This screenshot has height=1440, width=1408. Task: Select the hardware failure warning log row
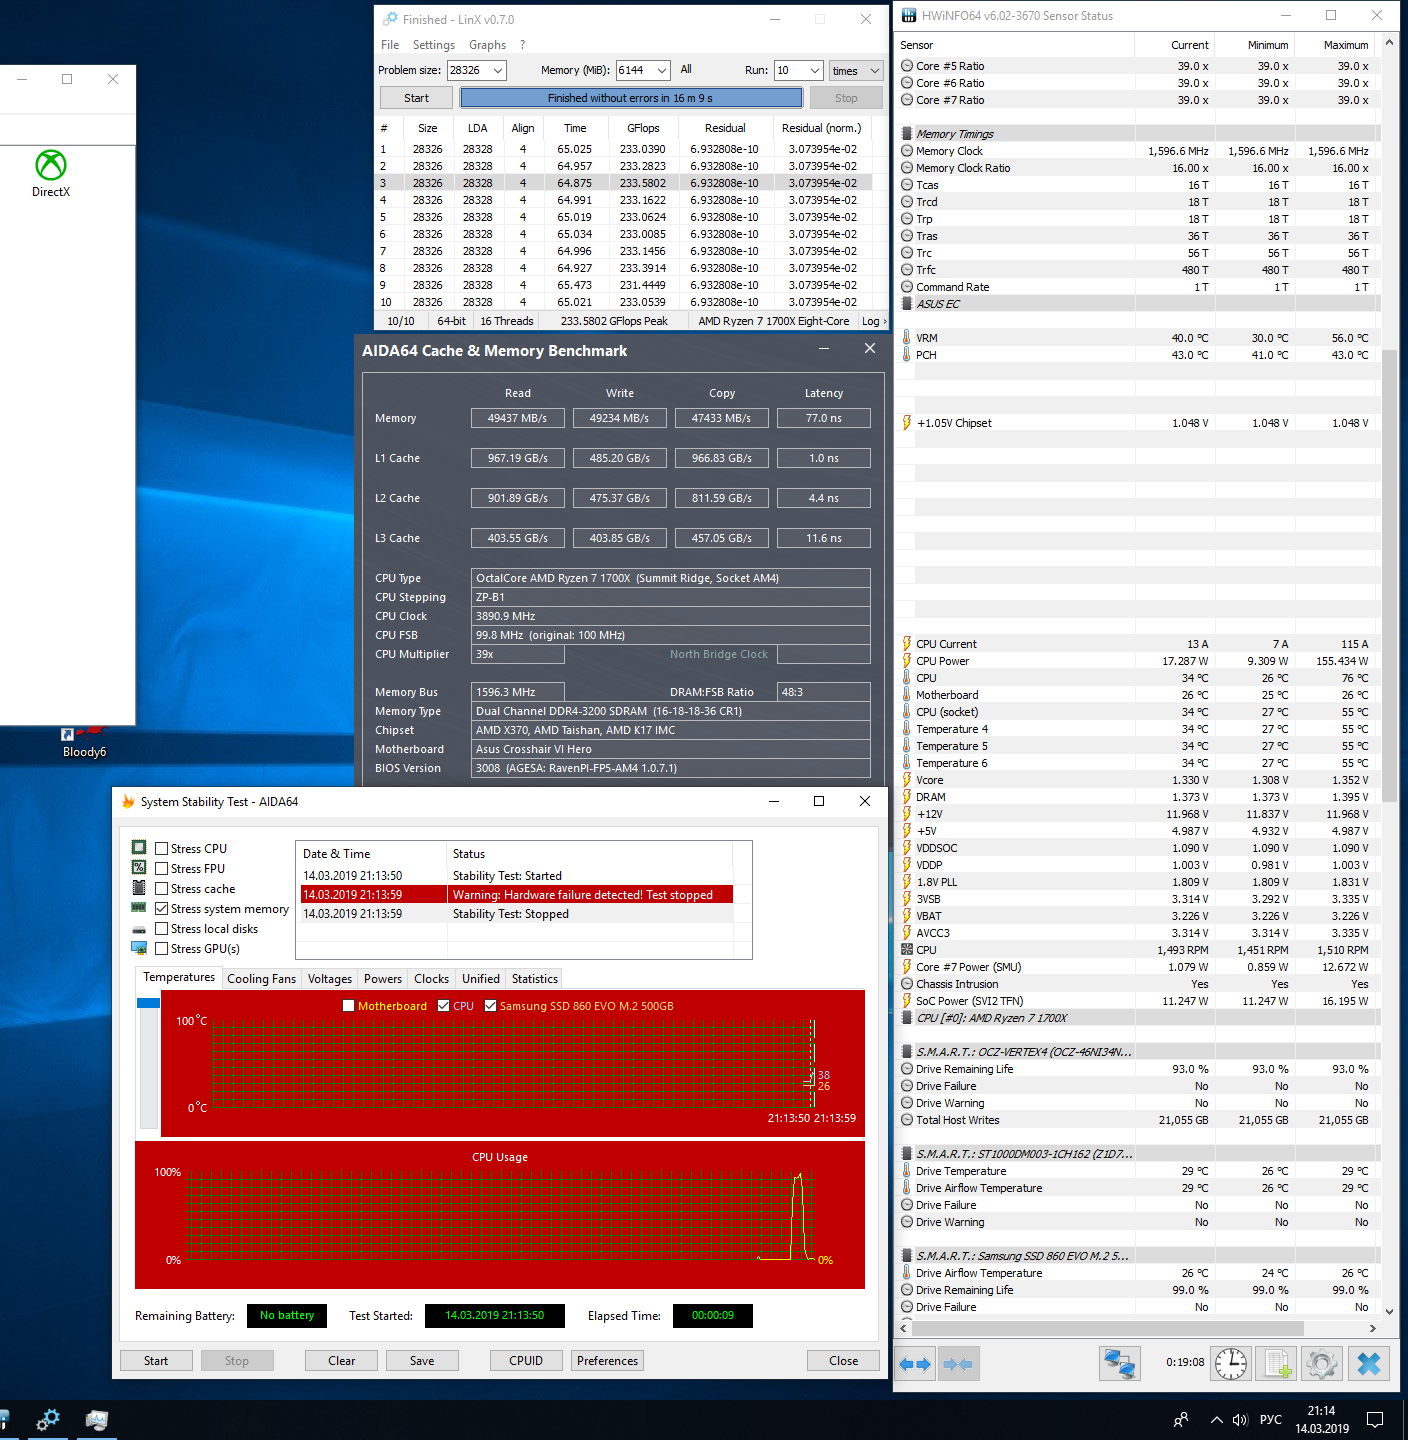(517, 895)
